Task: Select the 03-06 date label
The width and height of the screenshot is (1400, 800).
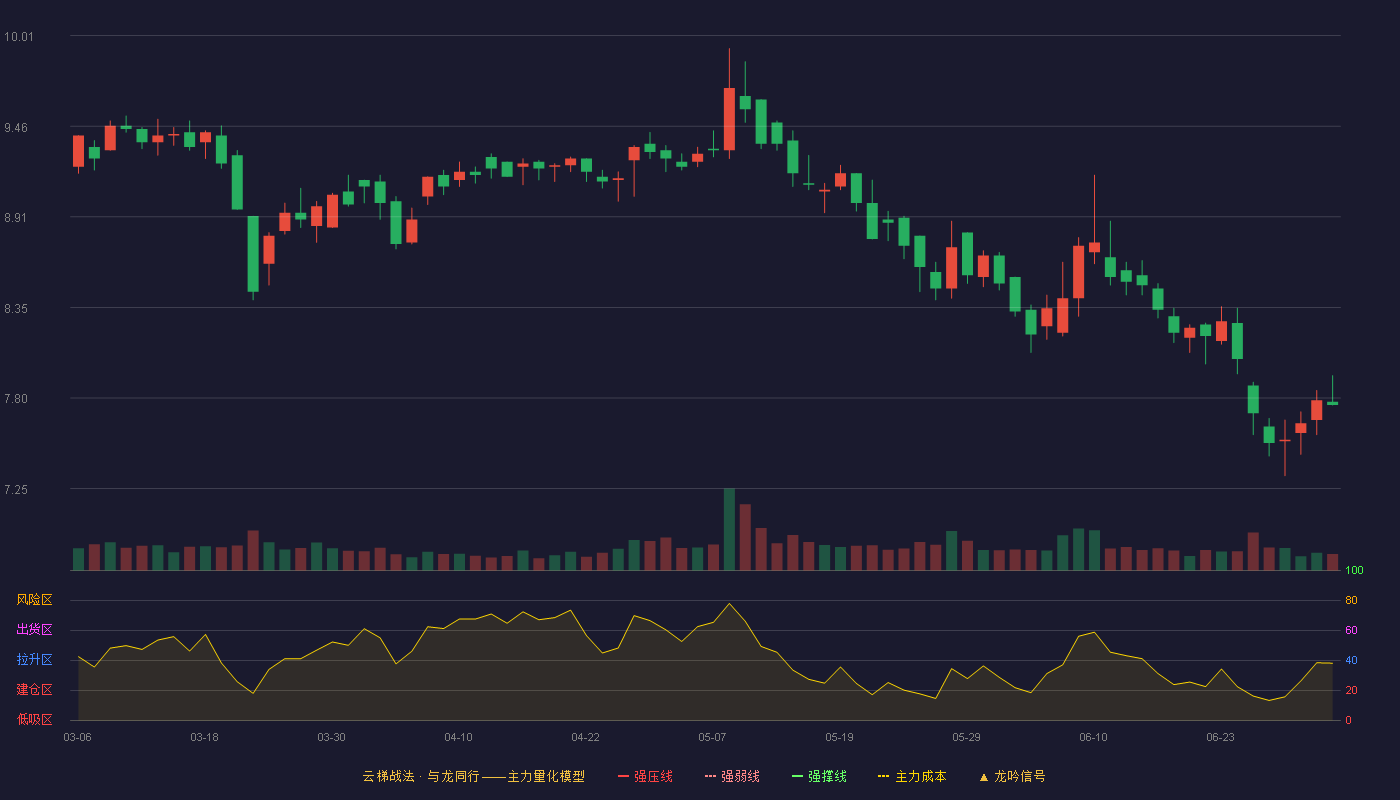Action: [x=77, y=737]
